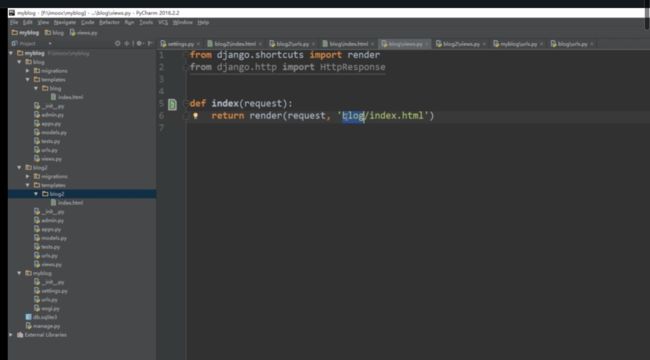Viewport: 650px width, 360px height.
Task: Click the collapse-all icon in Project panel header
Action: pos(127,44)
